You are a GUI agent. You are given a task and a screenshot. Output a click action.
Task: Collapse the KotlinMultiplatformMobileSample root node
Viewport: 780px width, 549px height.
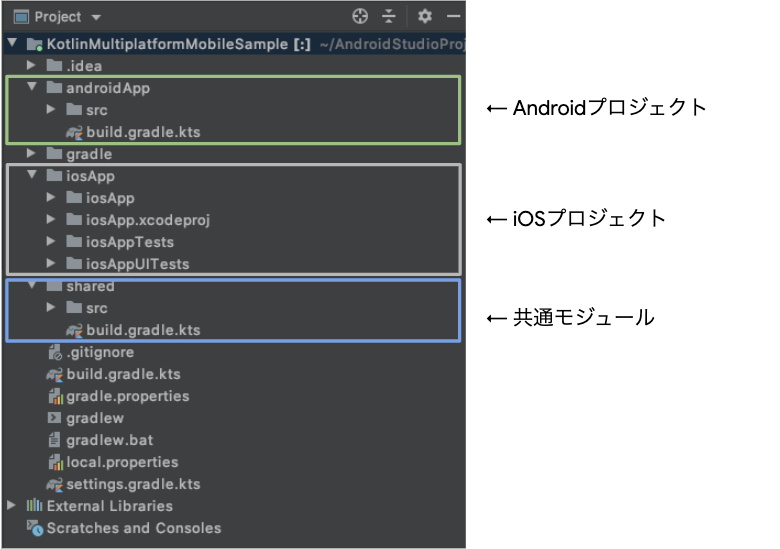(x=12, y=43)
